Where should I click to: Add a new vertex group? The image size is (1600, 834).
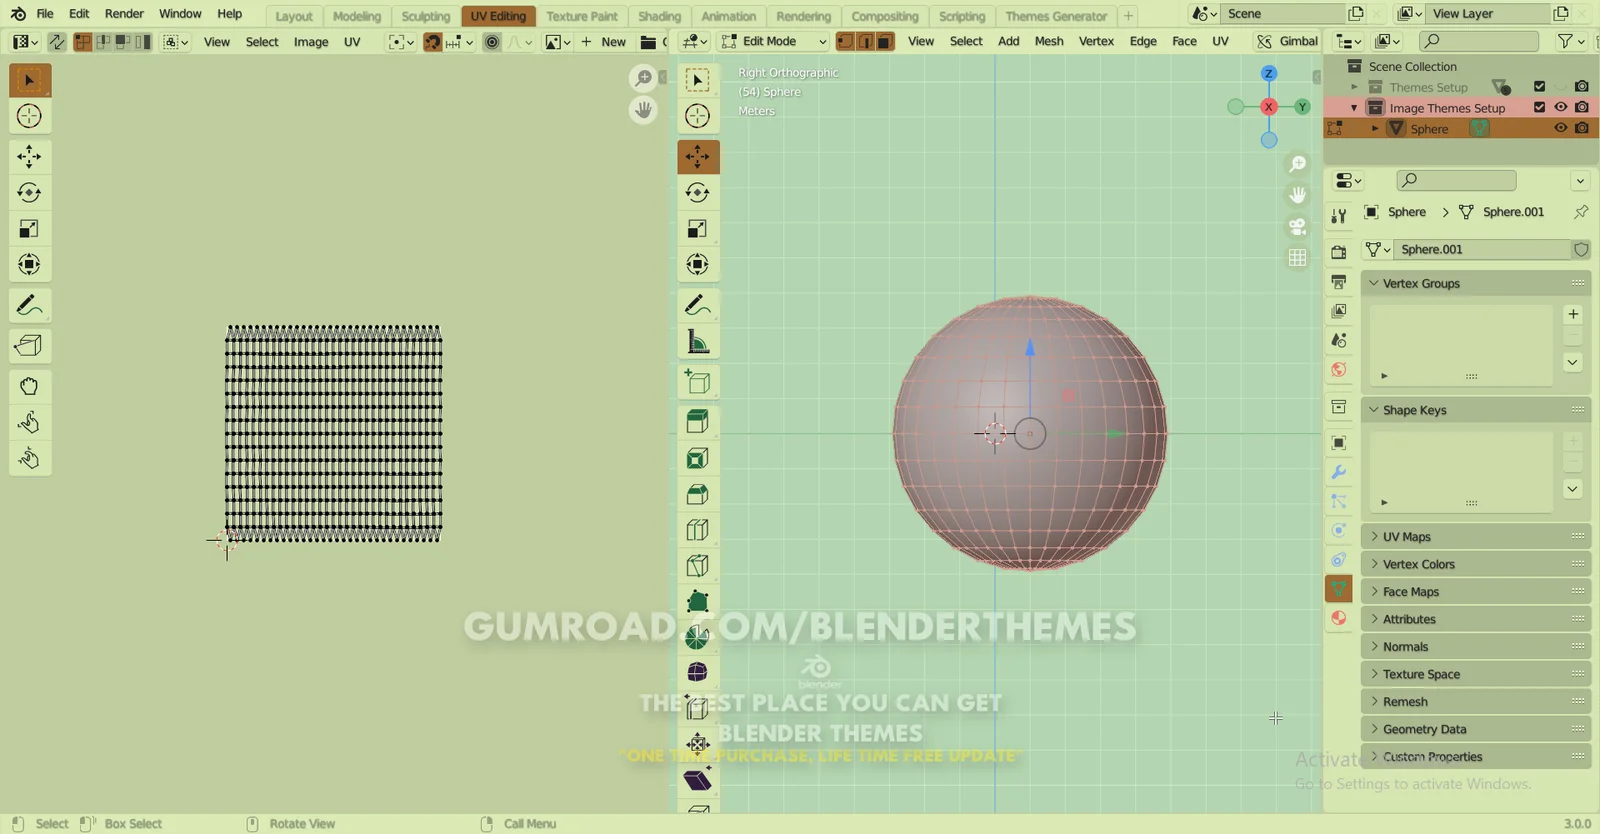click(1573, 314)
